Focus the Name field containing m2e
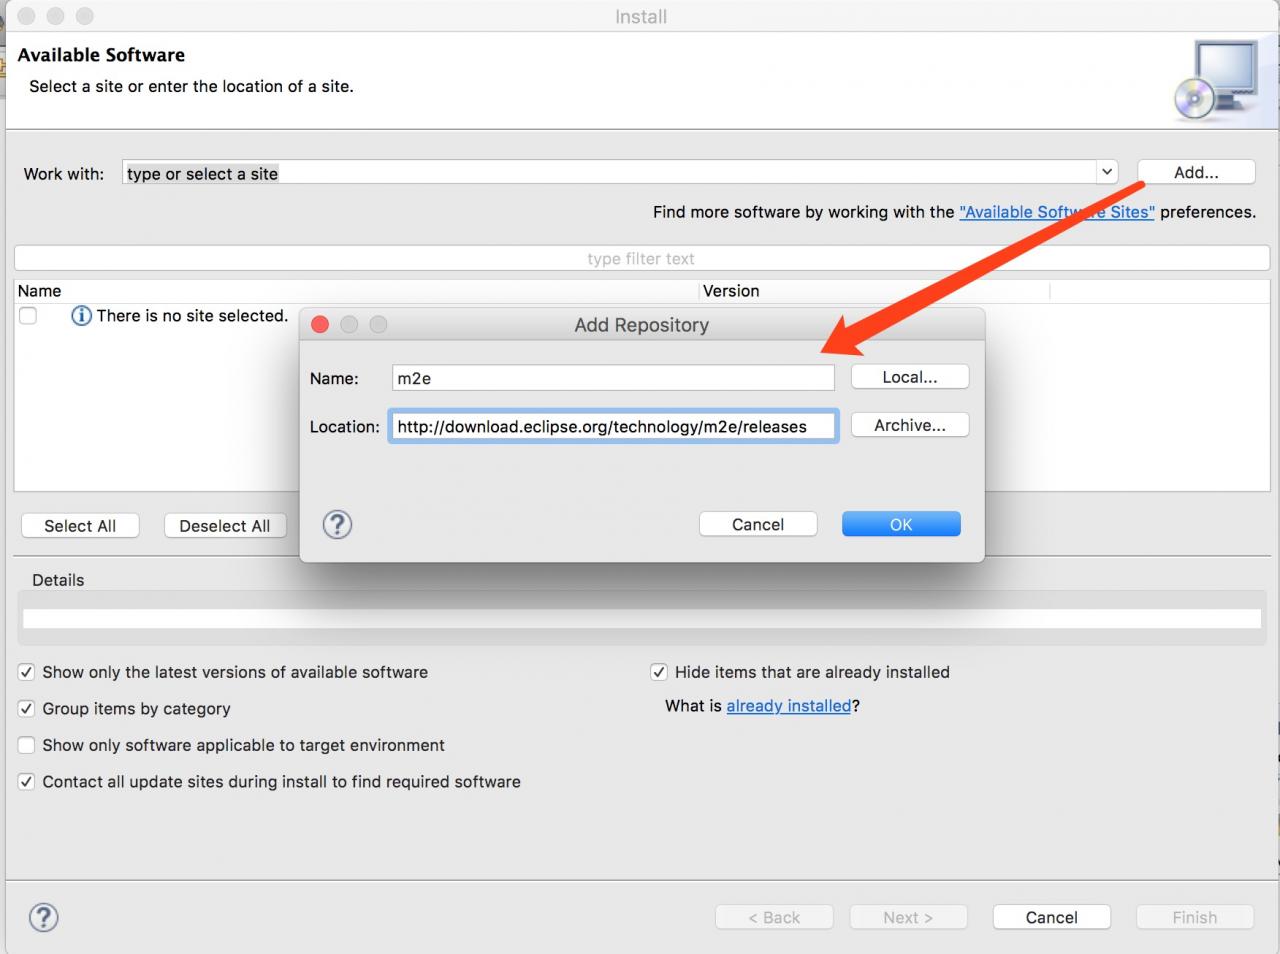1280x954 pixels. (x=613, y=378)
